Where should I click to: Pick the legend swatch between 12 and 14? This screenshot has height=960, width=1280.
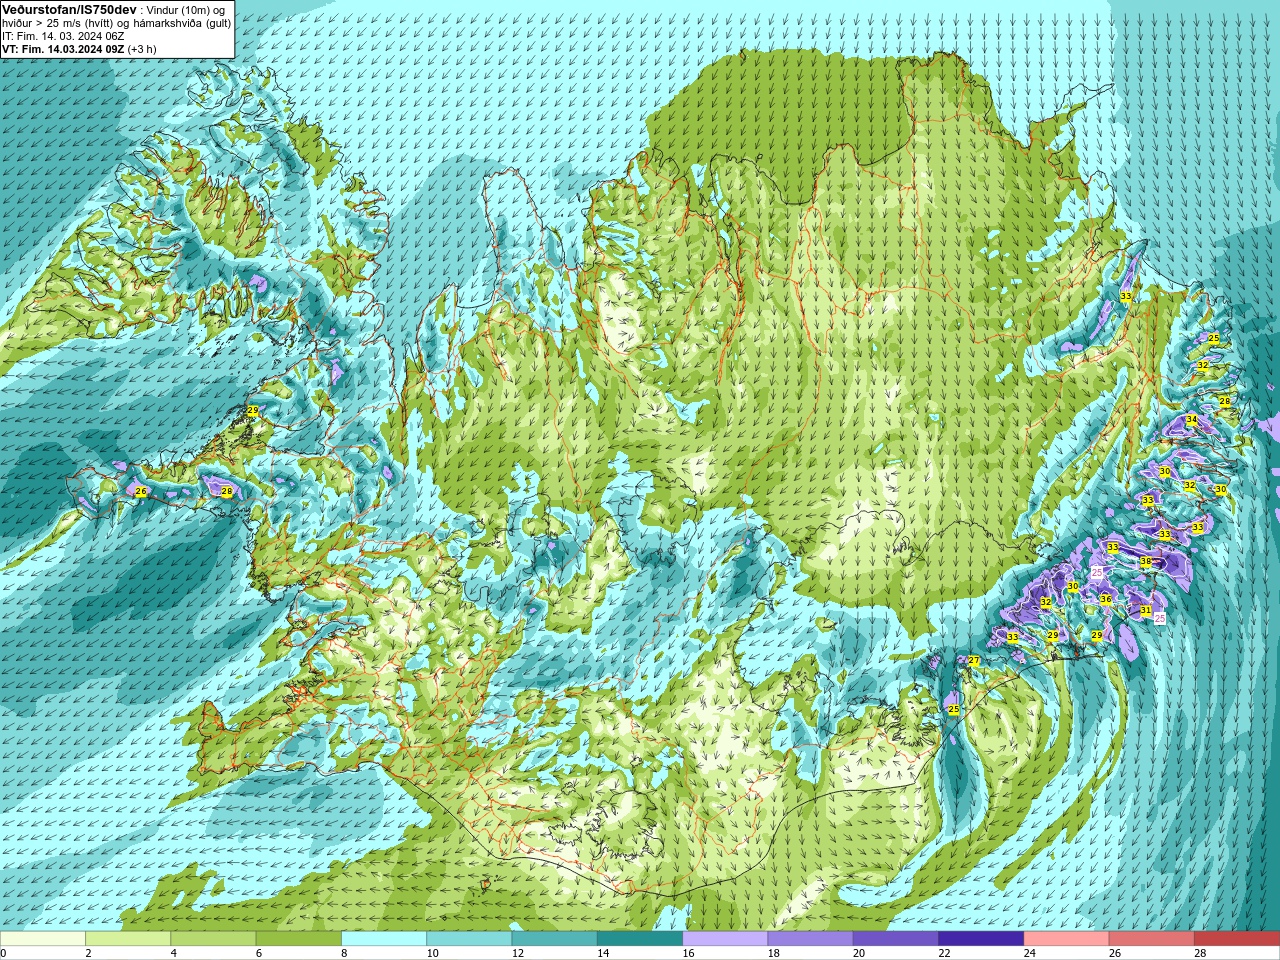click(x=554, y=939)
